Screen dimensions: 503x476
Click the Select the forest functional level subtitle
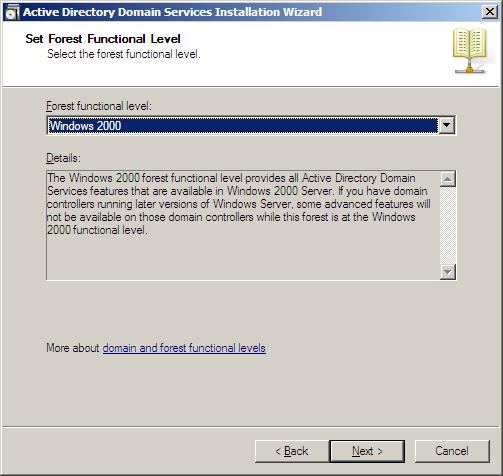click(124, 54)
